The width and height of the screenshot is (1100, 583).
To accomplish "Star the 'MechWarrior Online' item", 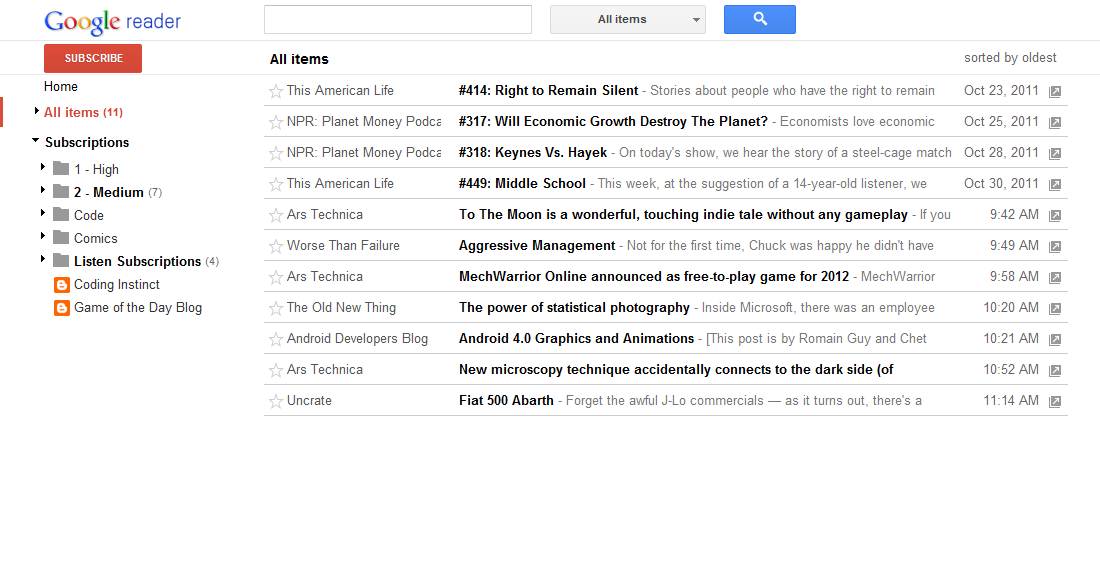I will coord(276,277).
